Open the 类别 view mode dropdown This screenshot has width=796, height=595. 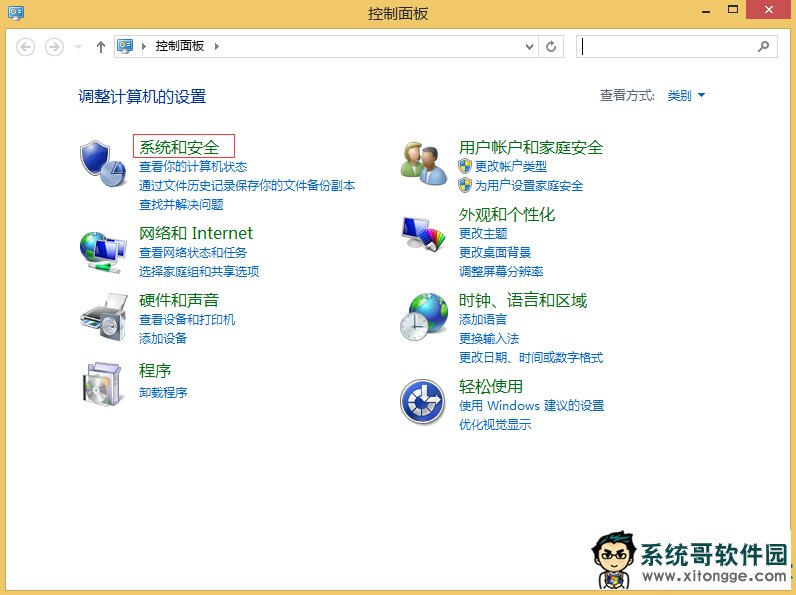(686, 95)
